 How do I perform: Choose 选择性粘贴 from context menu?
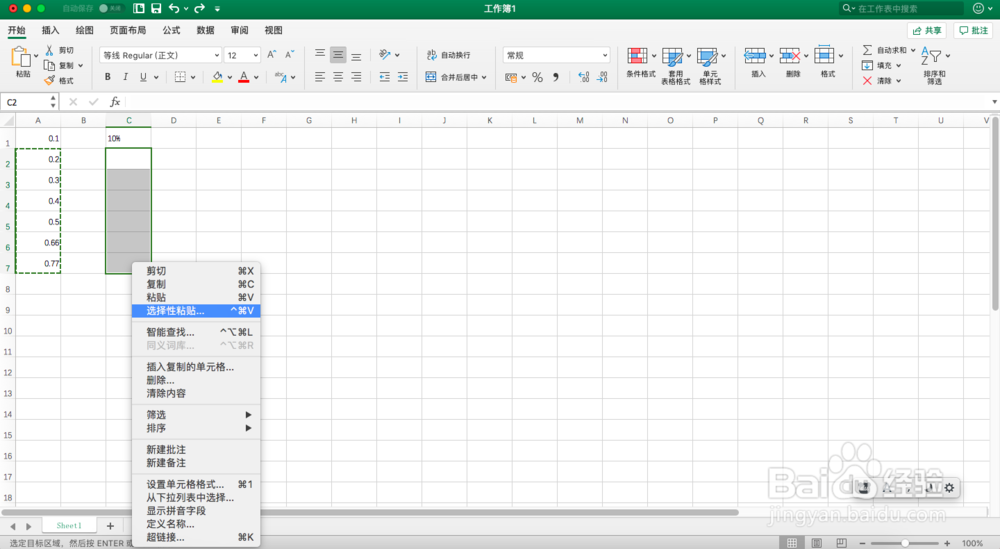196,311
